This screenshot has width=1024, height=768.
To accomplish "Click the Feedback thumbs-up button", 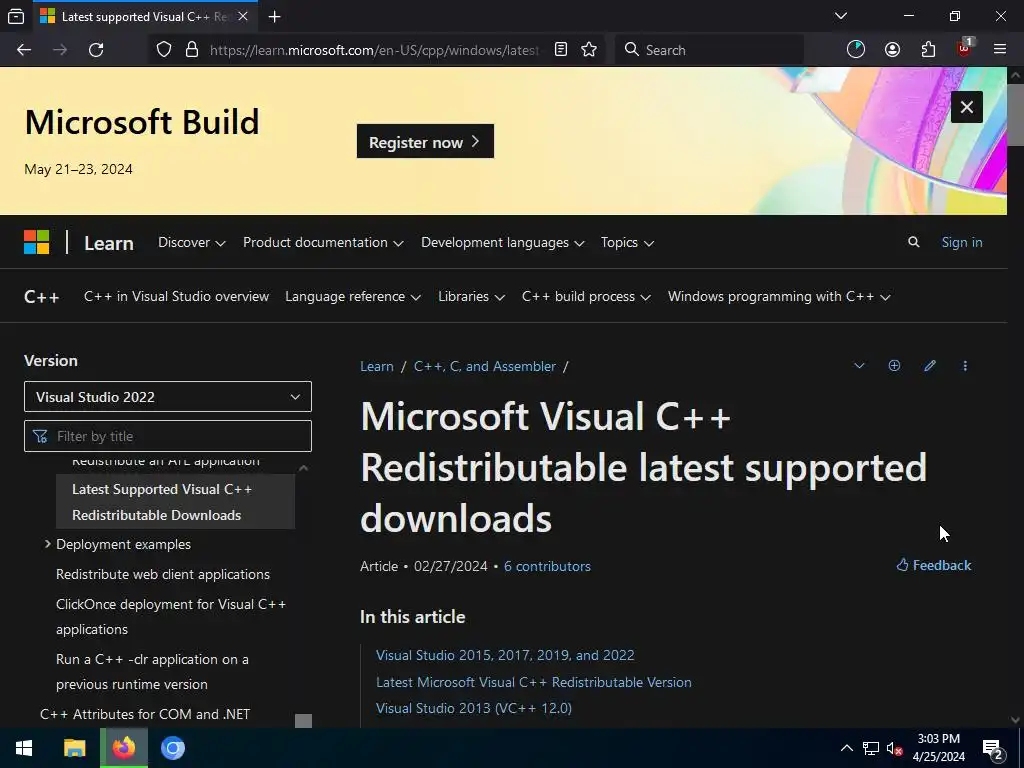I will click(x=933, y=565).
